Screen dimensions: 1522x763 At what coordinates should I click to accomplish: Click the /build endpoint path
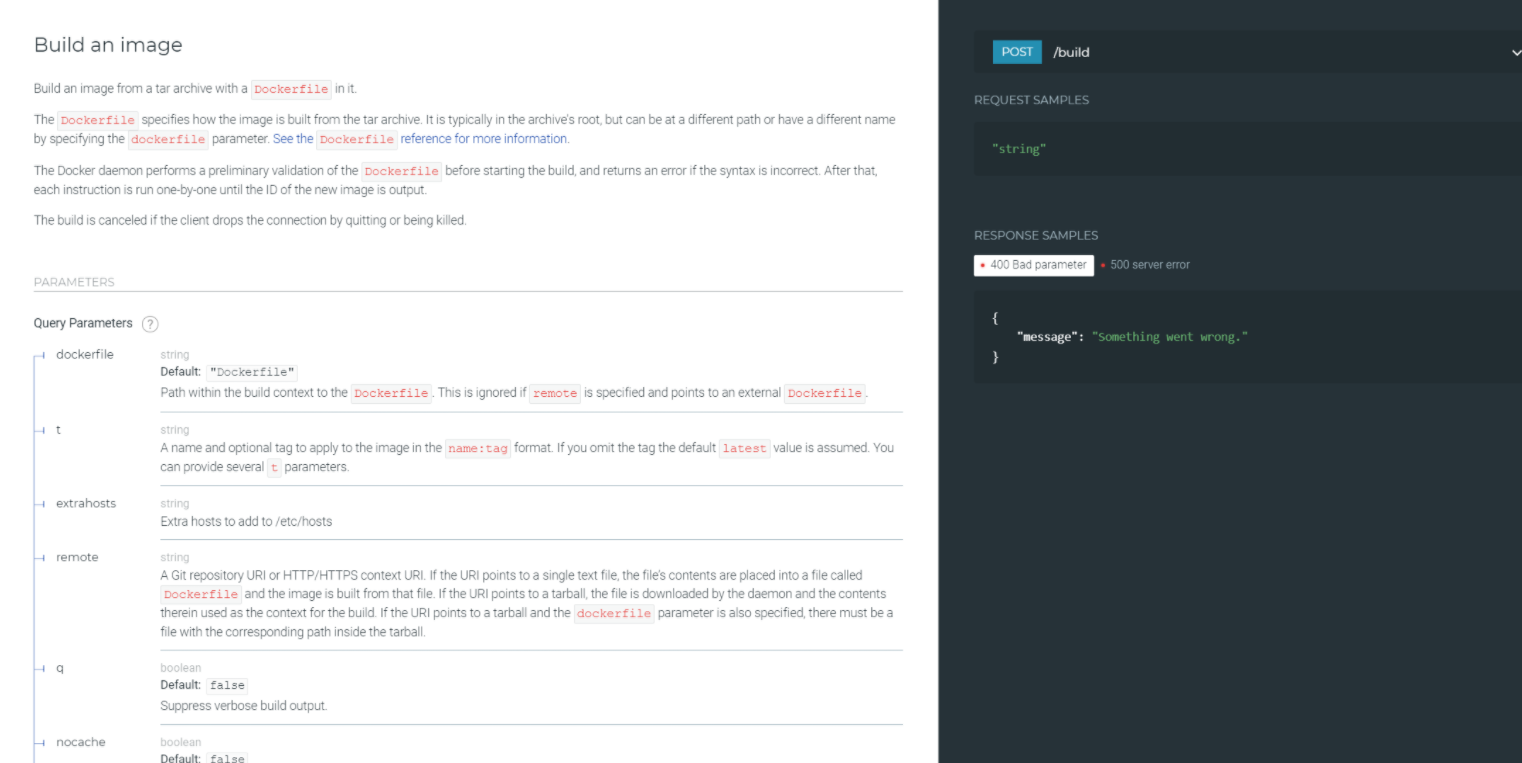tap(1071, 52)
